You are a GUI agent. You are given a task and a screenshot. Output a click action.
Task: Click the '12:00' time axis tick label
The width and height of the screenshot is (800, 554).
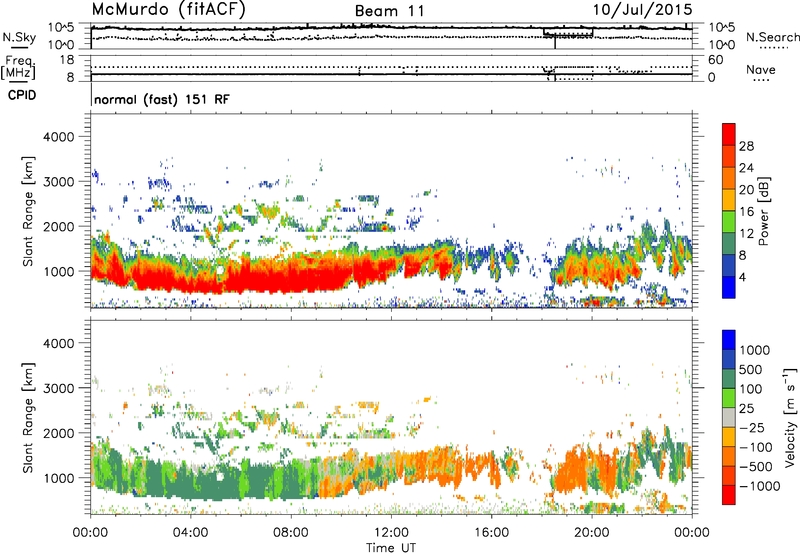[x=391, y=533]
